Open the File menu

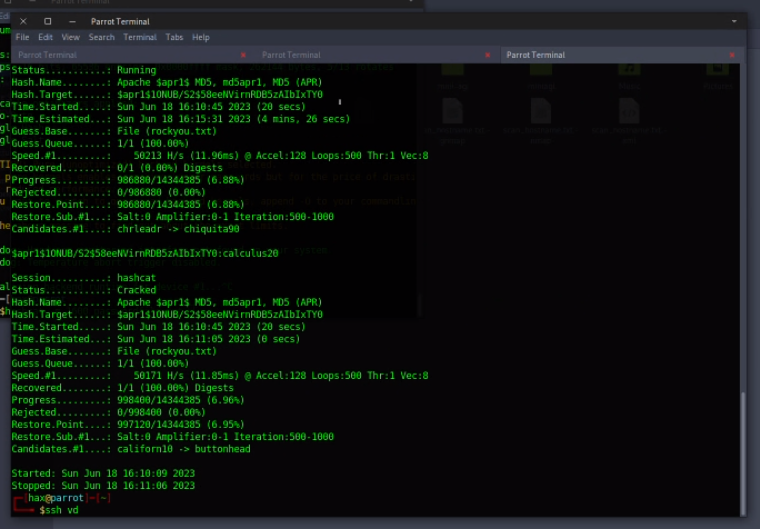tap(22, 37)
